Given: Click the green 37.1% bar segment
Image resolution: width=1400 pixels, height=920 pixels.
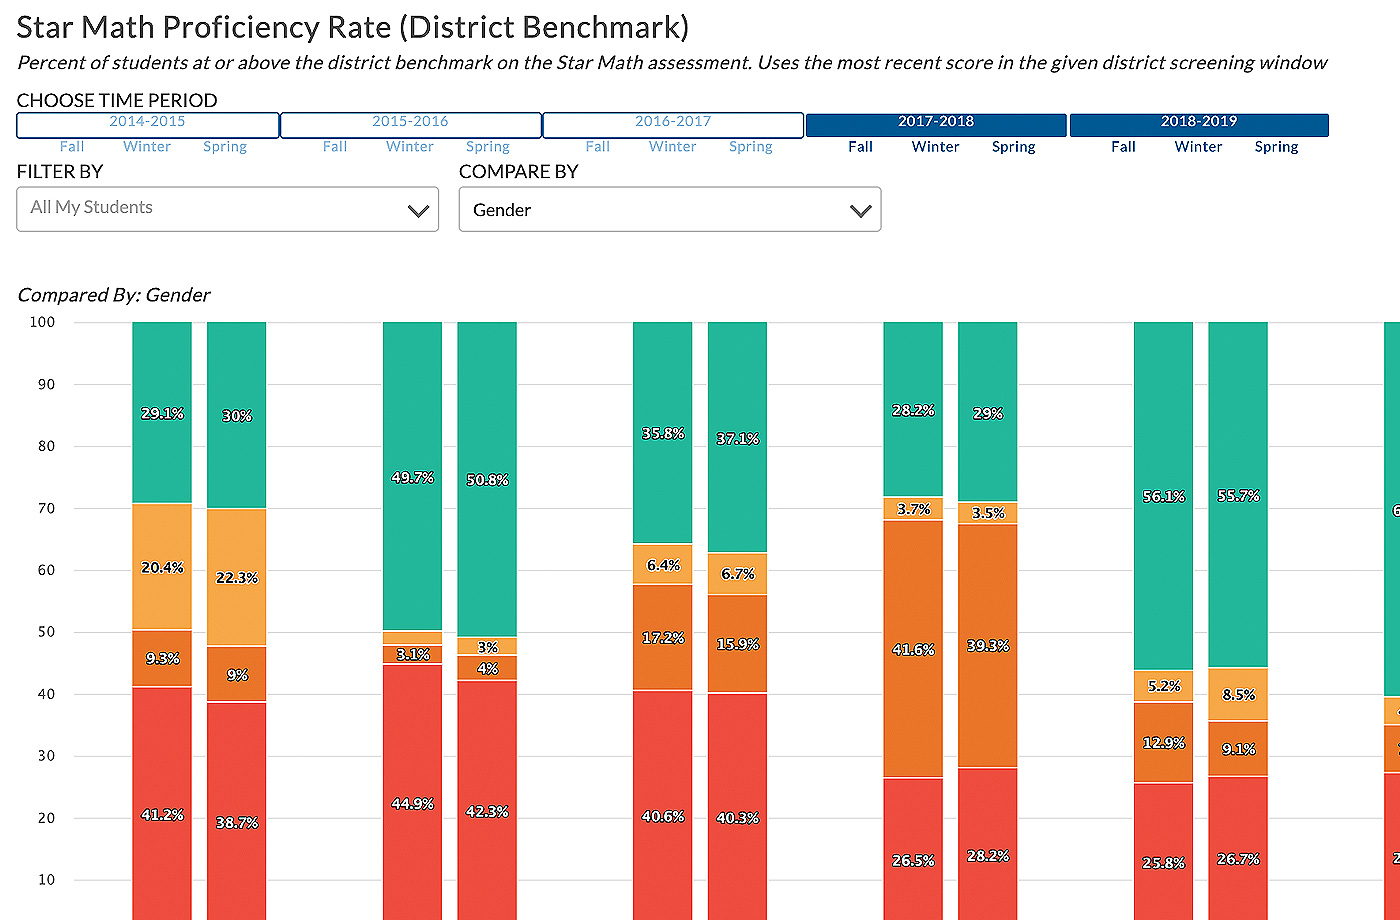Looking at the screenshot, I should pyautogui.click(x=738, y=437).
